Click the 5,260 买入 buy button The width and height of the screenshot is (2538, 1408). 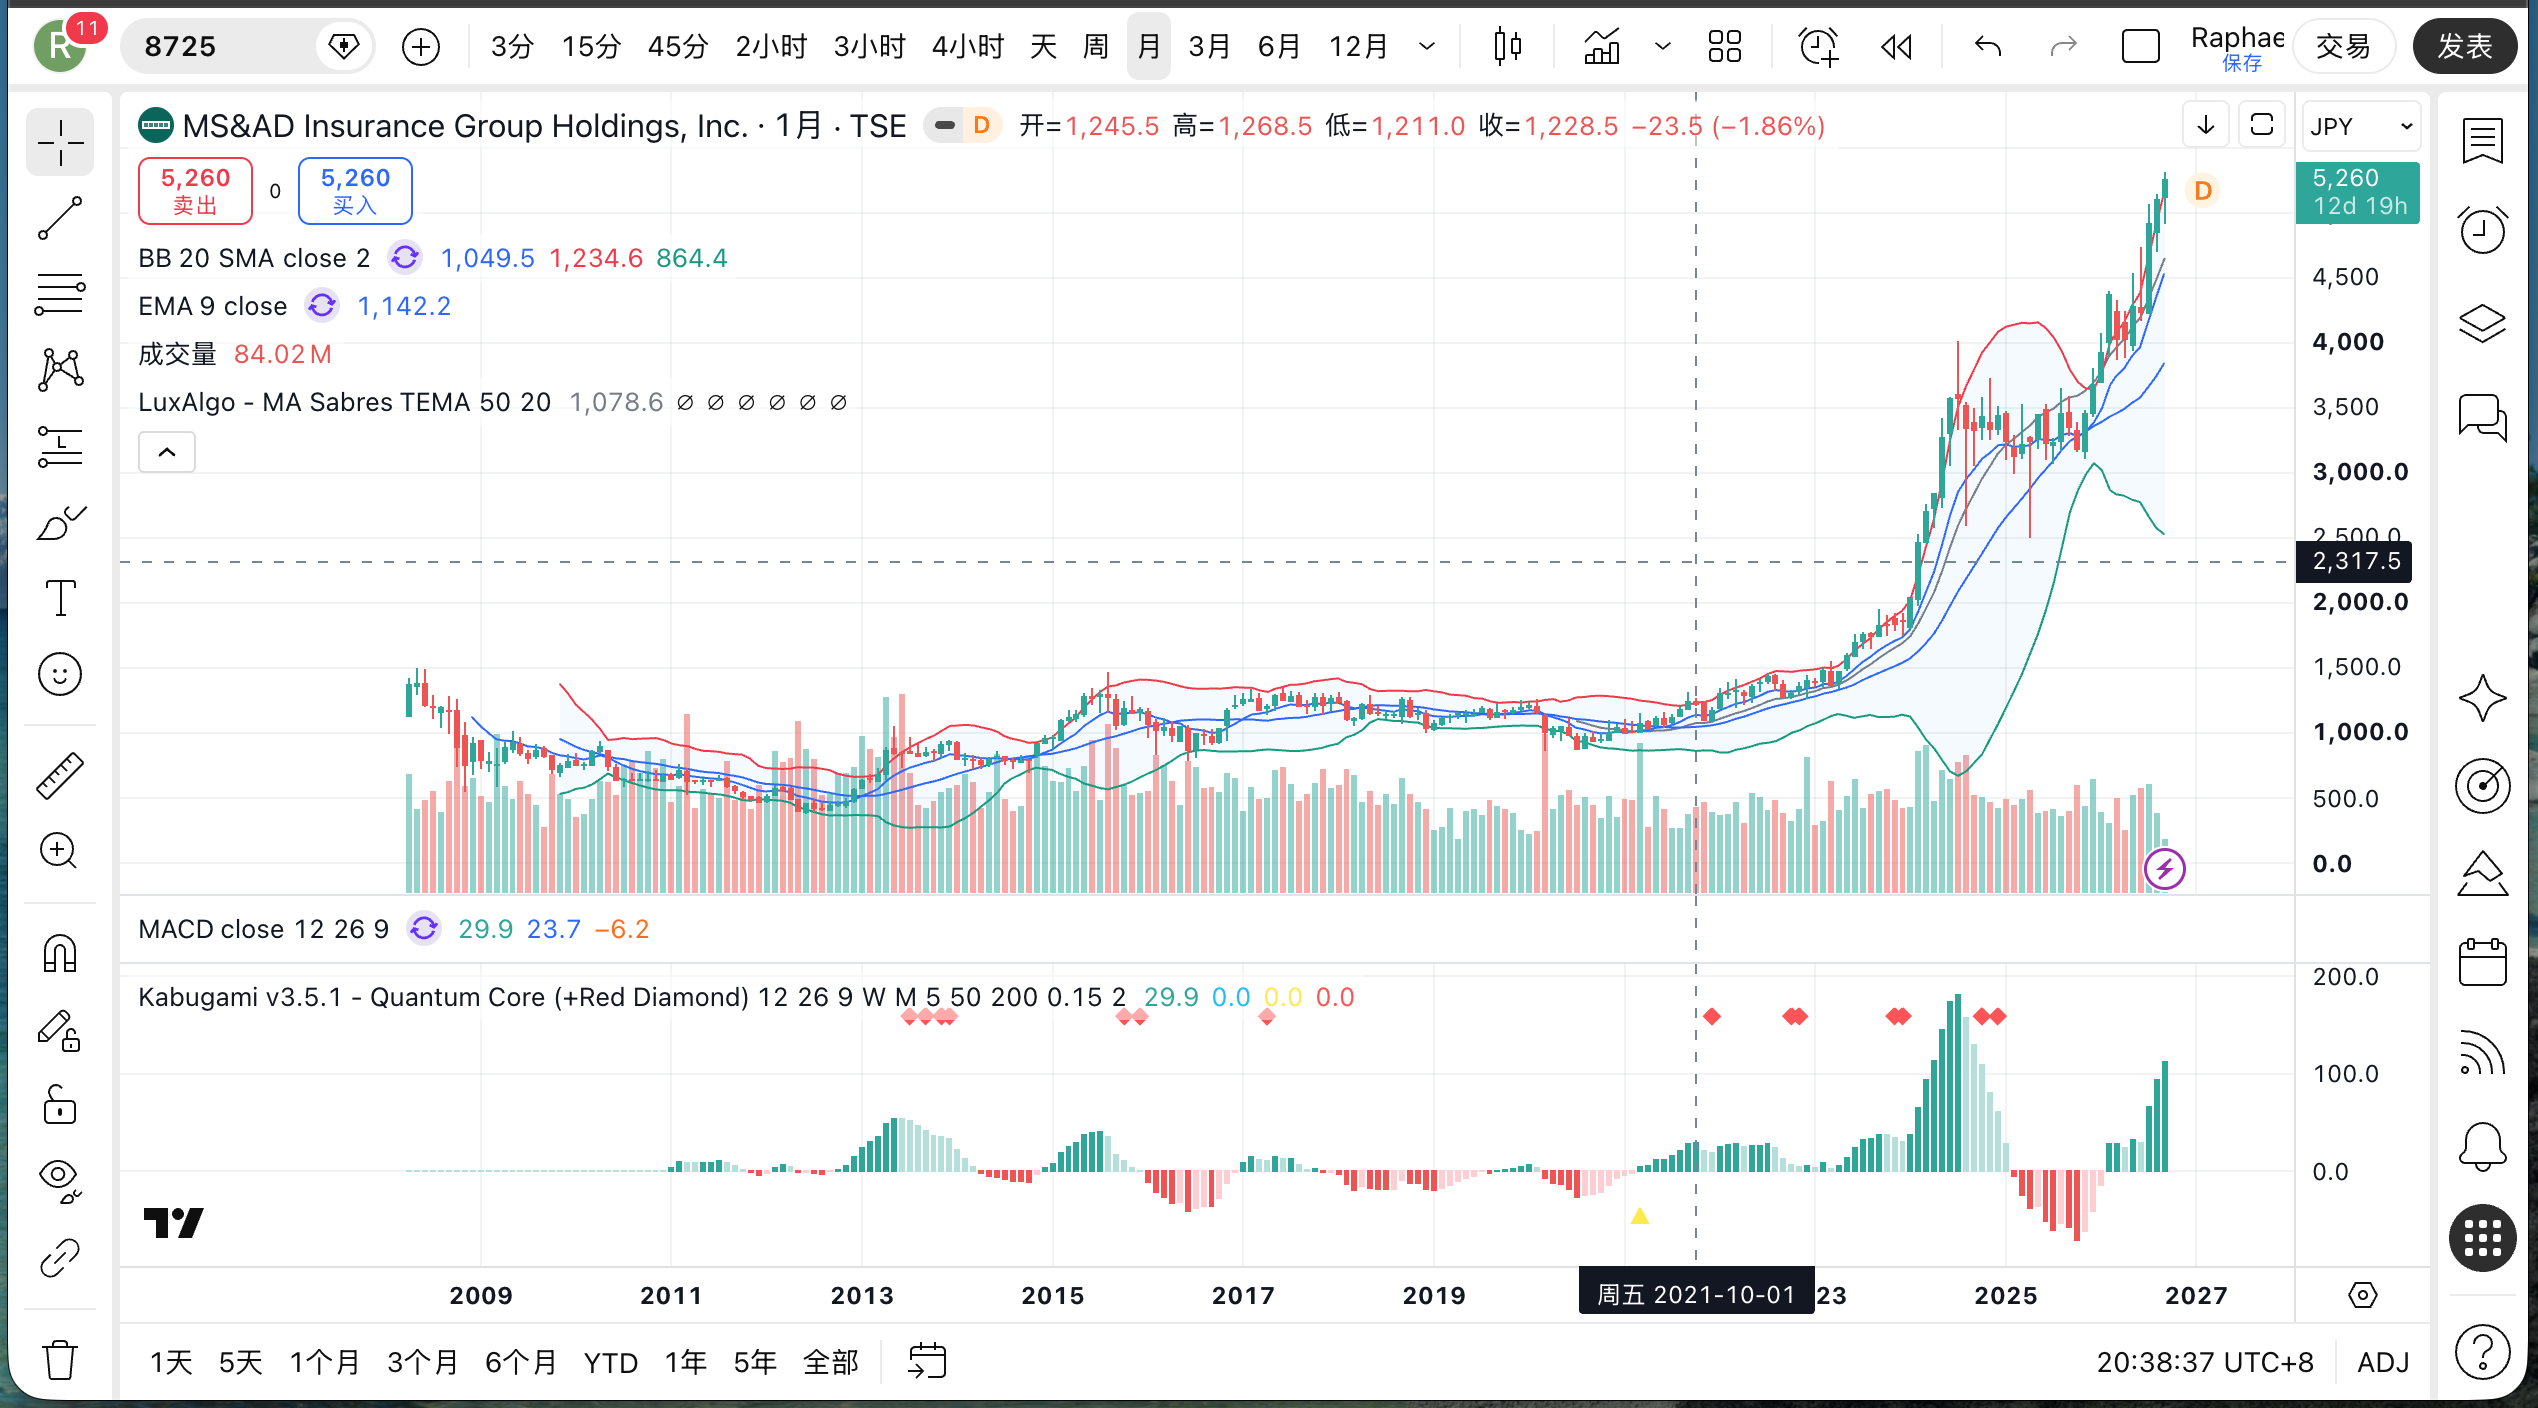coord(355,190)
